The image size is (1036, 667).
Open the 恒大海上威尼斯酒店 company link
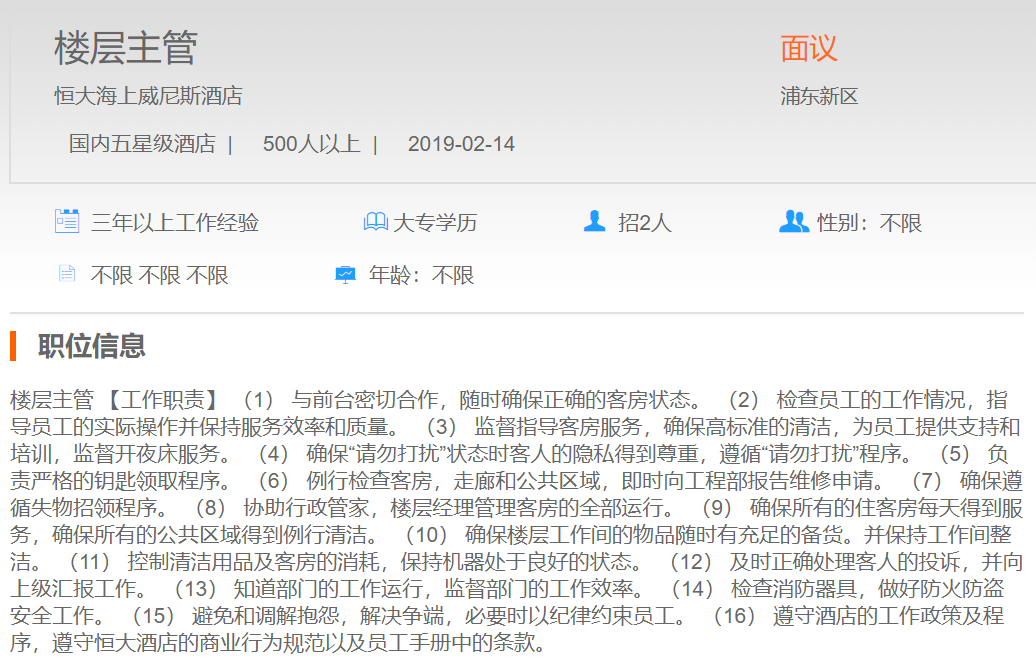click(148, 96)
